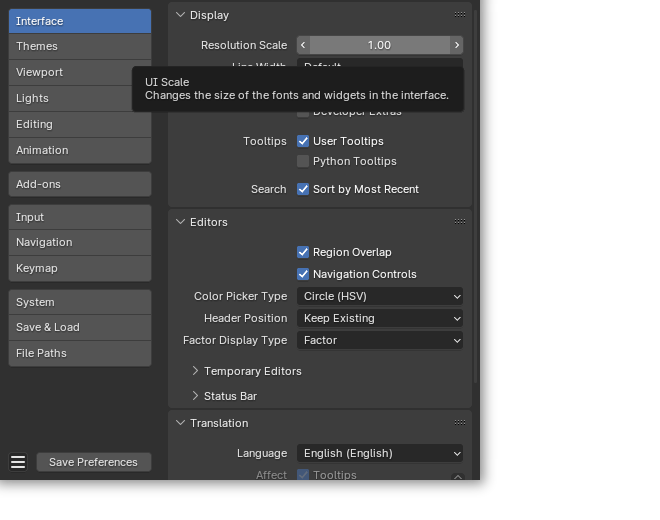Click the Display panel grip dots

point(460,15)
